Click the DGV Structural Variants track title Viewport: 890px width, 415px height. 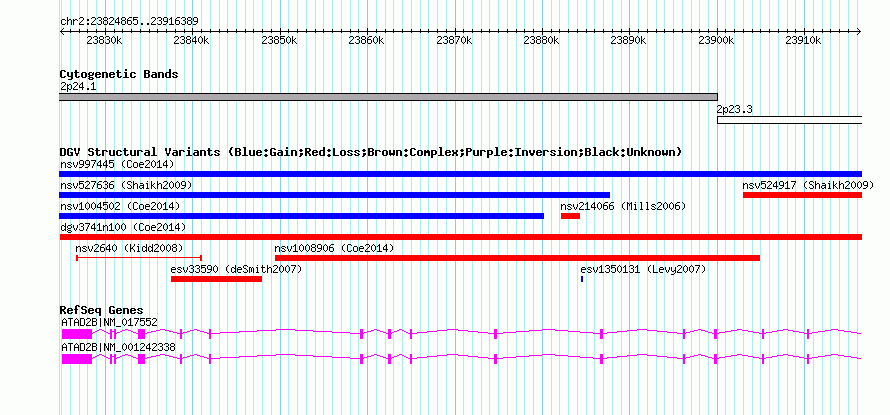371,152
